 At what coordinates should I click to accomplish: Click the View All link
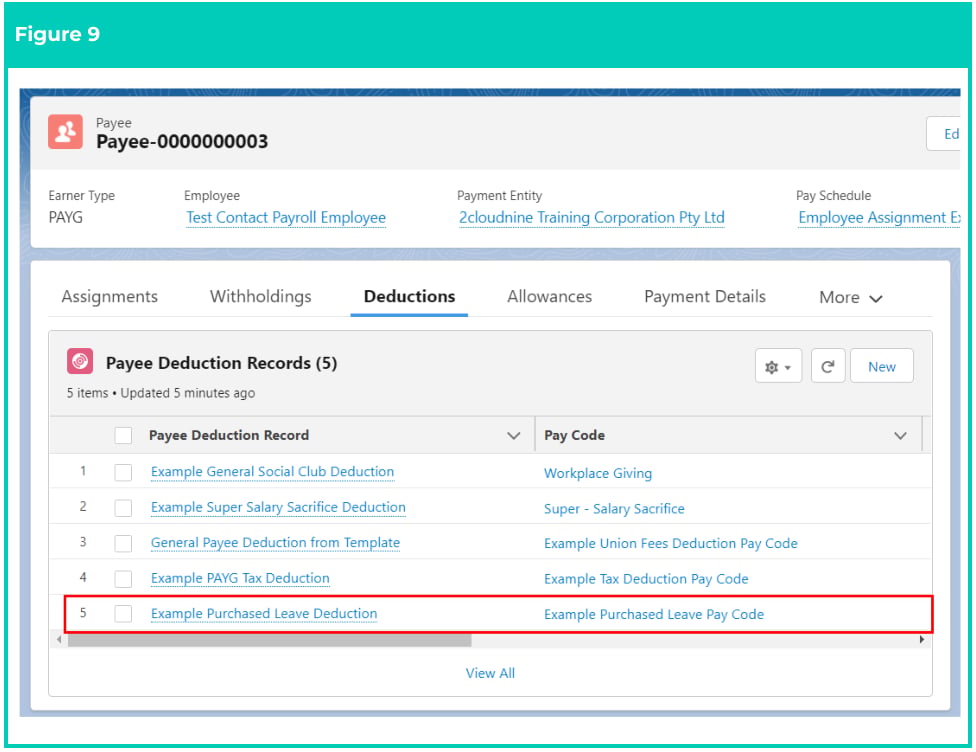[490, 673]
